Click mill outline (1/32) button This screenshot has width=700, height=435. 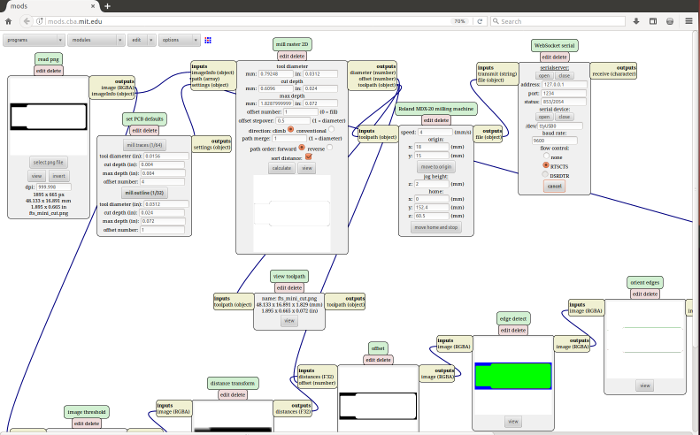click(x=144, y=193)
